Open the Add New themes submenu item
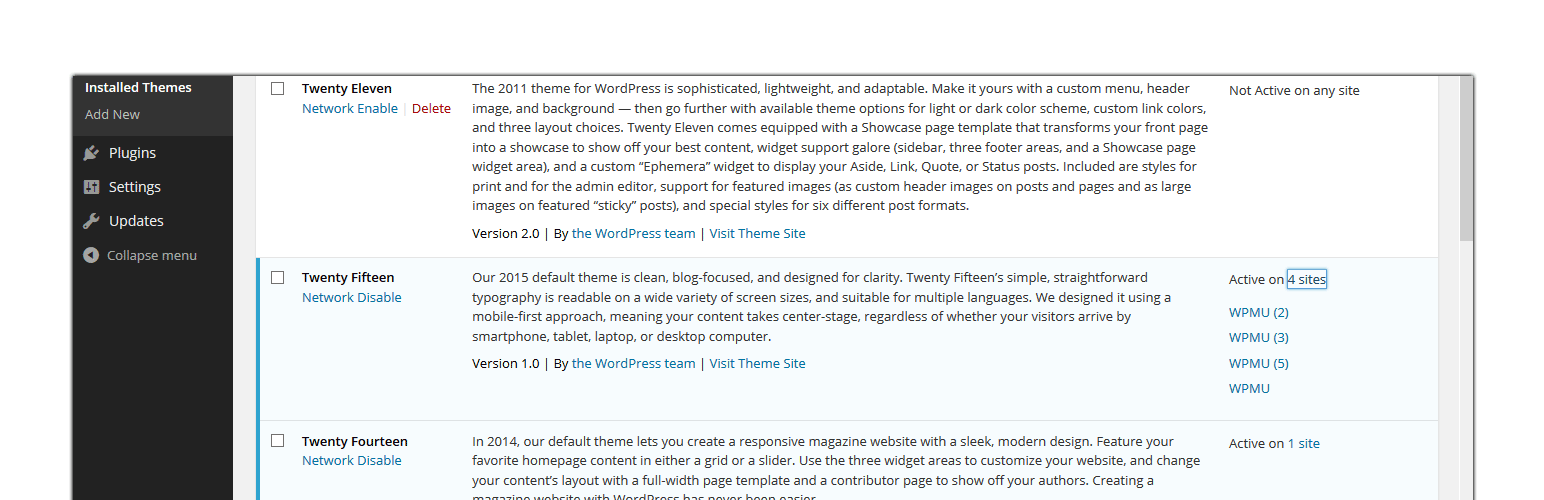The image size is (1544, 500). (x=112, y=114)
